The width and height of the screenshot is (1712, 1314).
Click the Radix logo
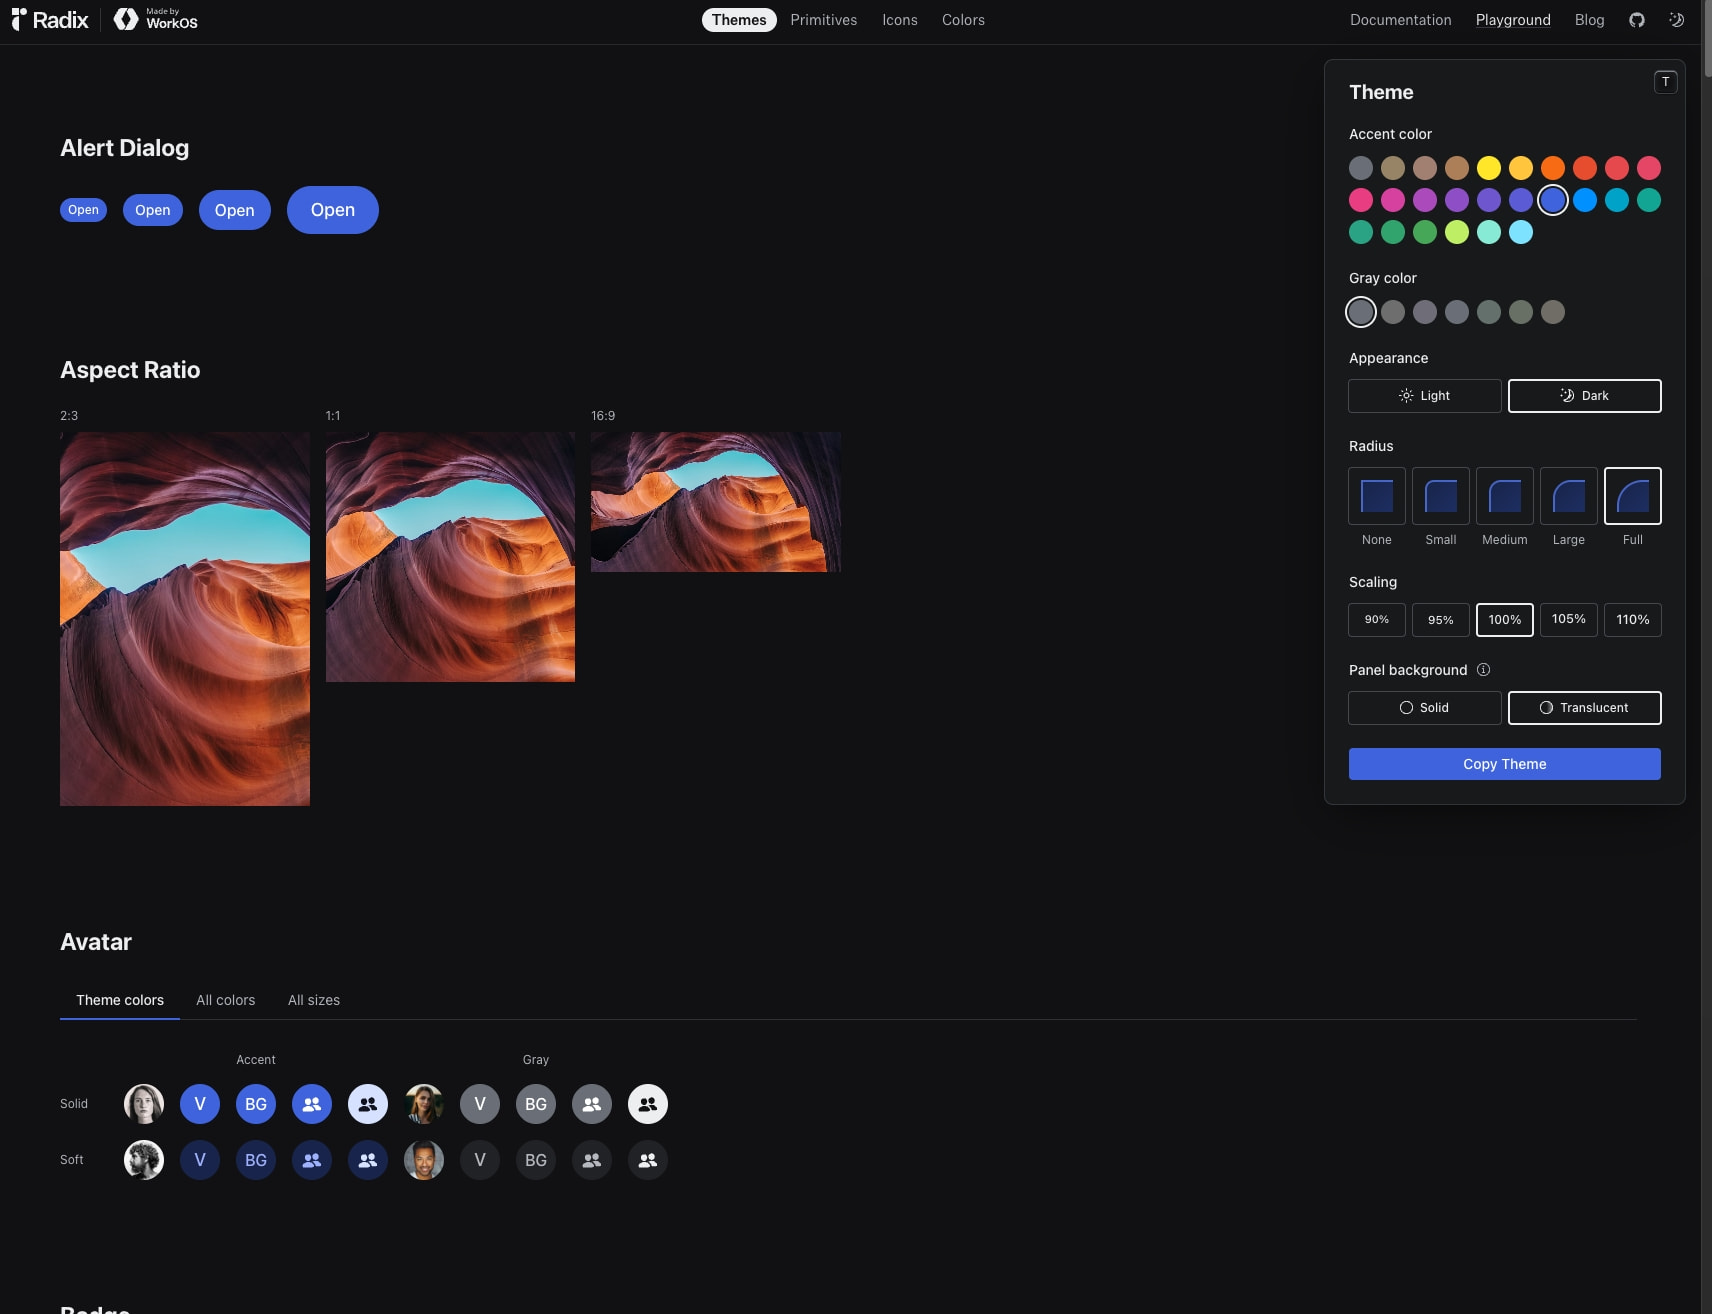(50, 20)
